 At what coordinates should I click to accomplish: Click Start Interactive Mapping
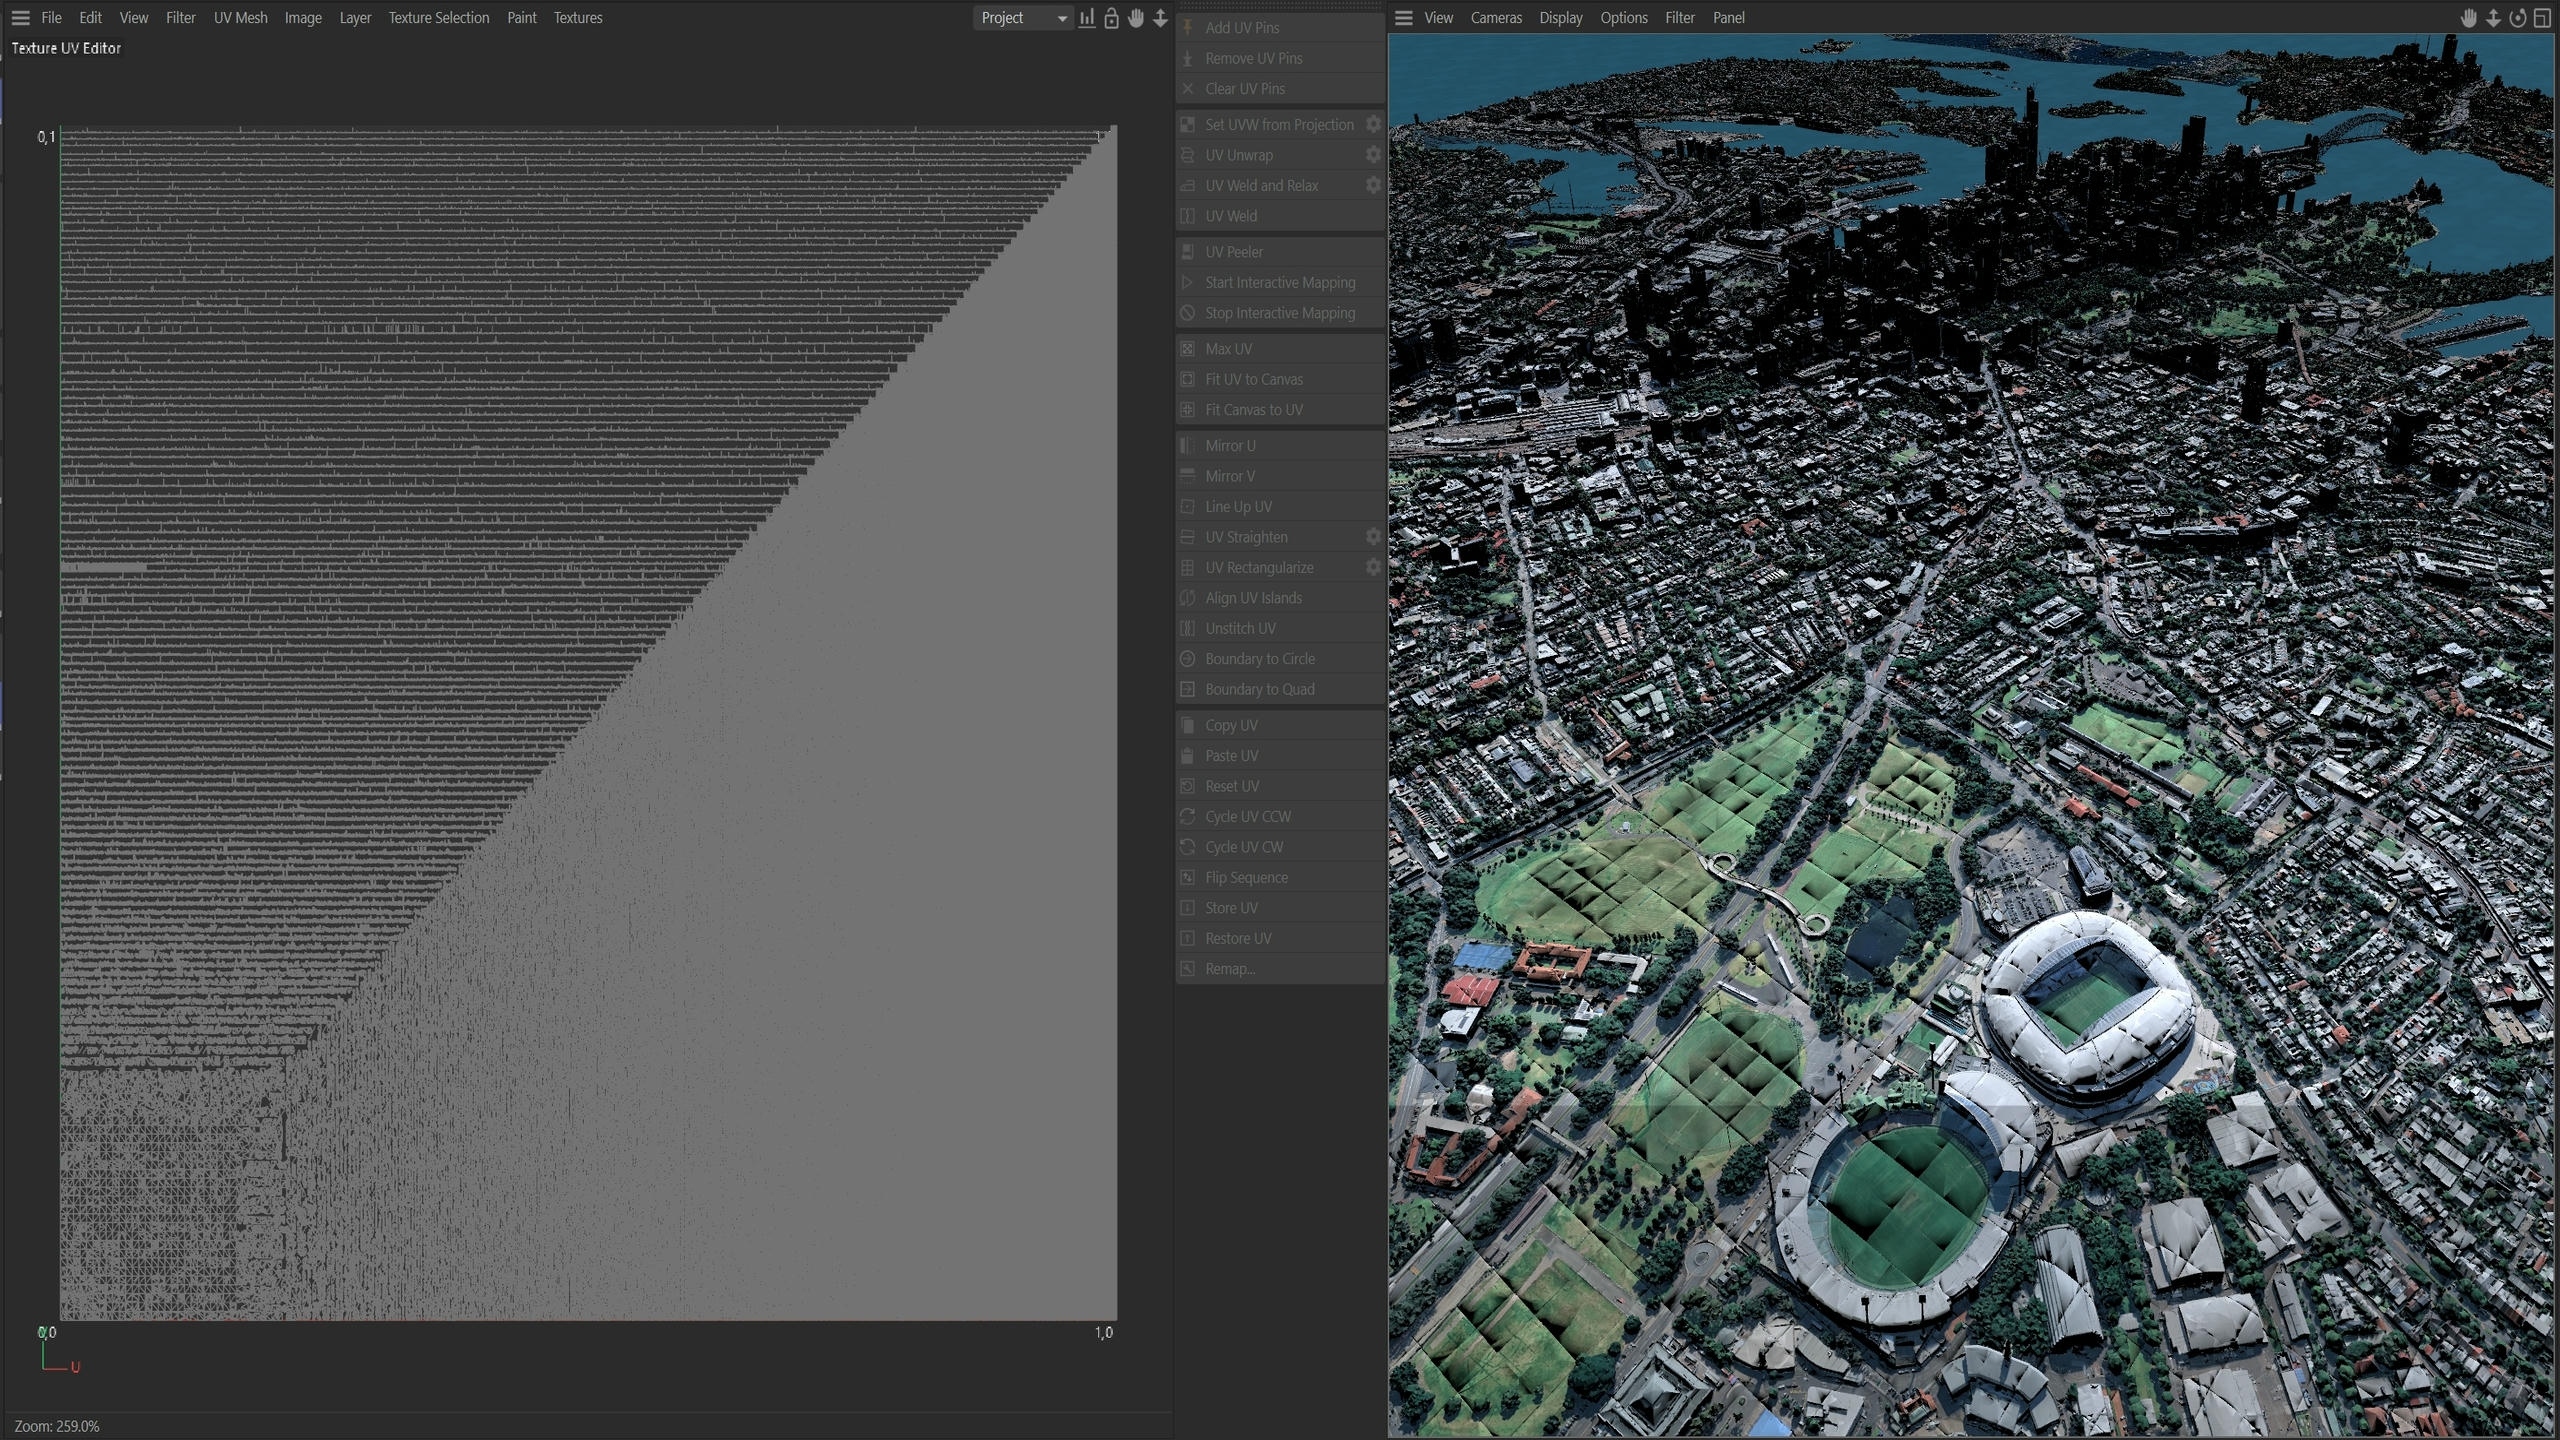pyautogui.click(x=1280, y=283)
